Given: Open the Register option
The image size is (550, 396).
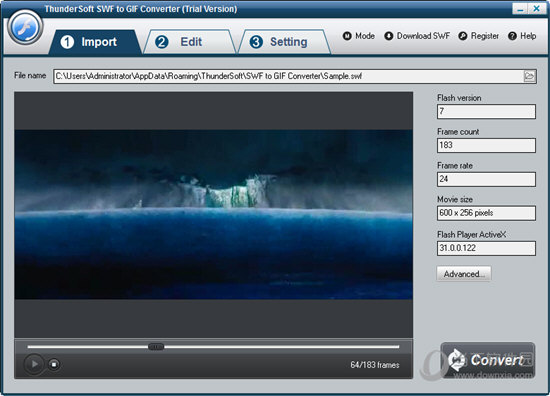Looking at the screenshot, I should point(478,36).
